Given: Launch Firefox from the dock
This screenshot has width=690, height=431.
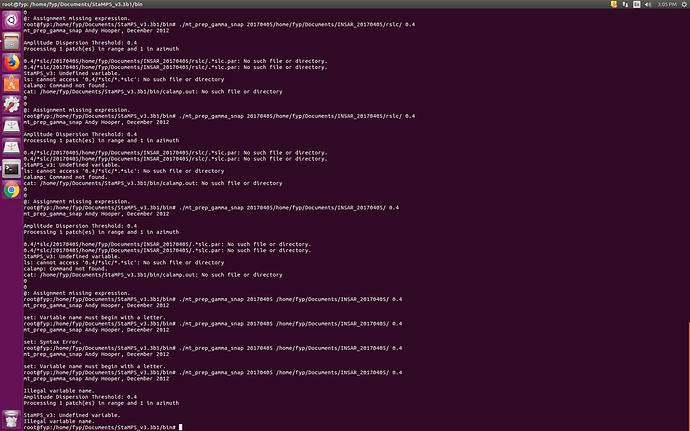Looking at the screenshot, I should (x=11, y=63).
